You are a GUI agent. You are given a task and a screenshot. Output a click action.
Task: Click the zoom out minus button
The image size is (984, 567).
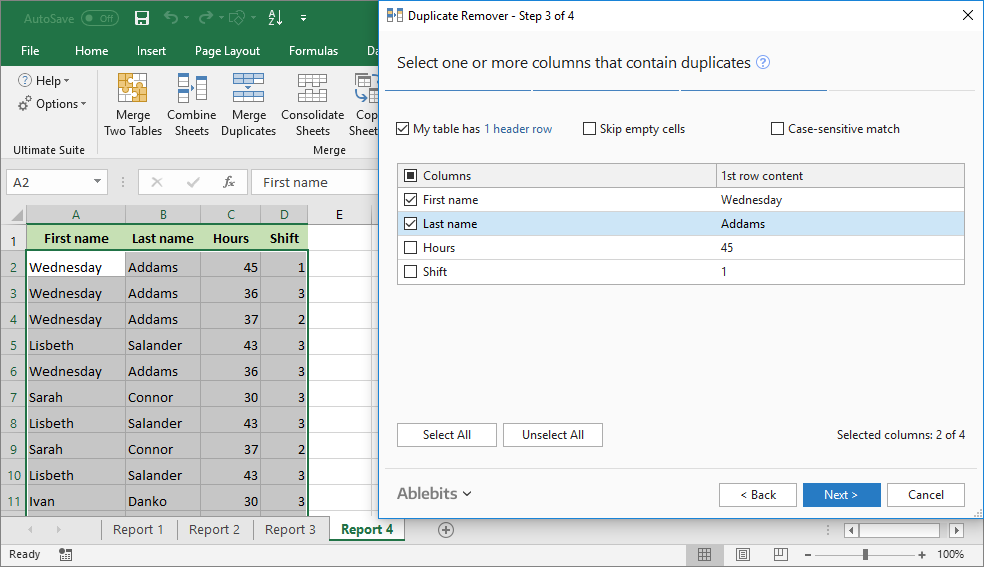(808, 555)
